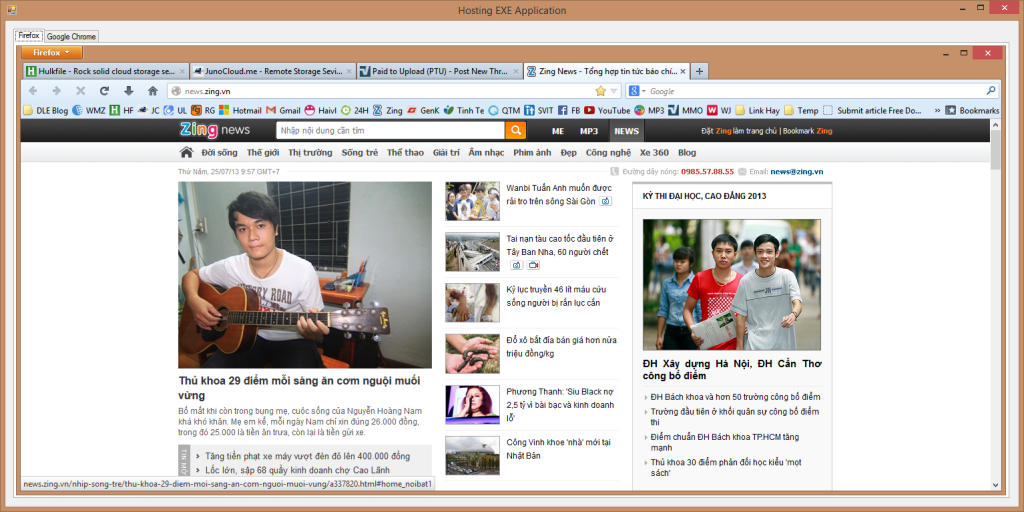Expand the Google search engine selector
The width and height of the screenshot is (1024, 512).
click(637, 91)
